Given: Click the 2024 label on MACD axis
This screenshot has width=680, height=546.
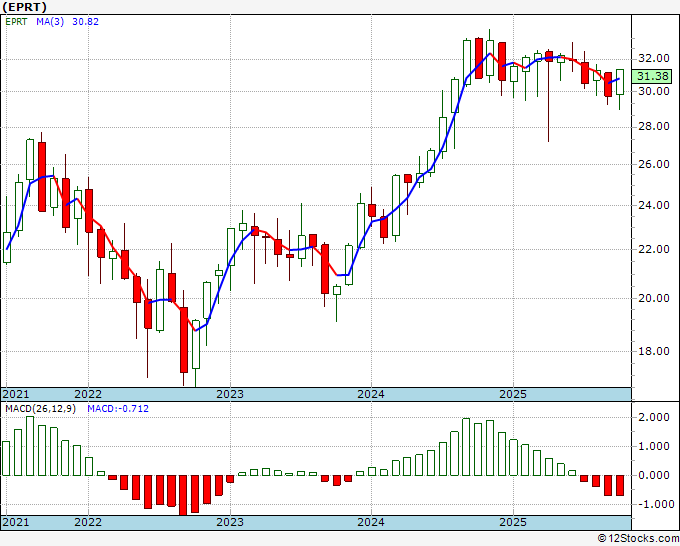Looking at the screenshot, I should pos(371,522).
